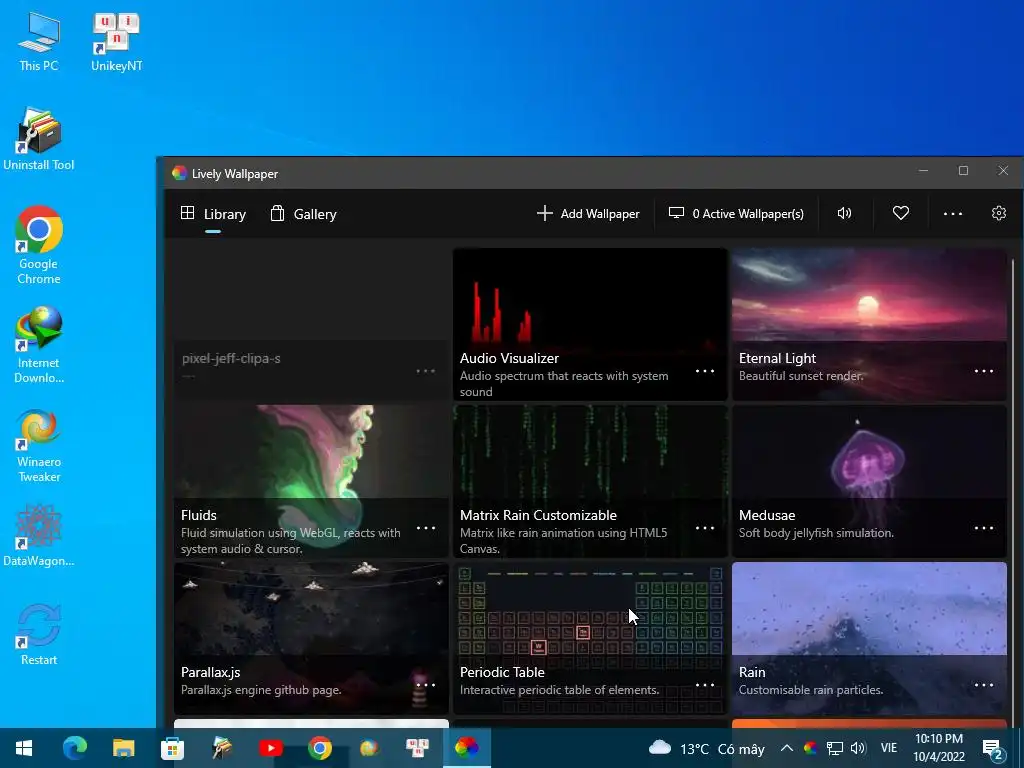The width and height of the screenshot is (1024, 768).
Task: Open Google Chrome from taskbar
Action: pyautogui.click(x=319, y=748)
